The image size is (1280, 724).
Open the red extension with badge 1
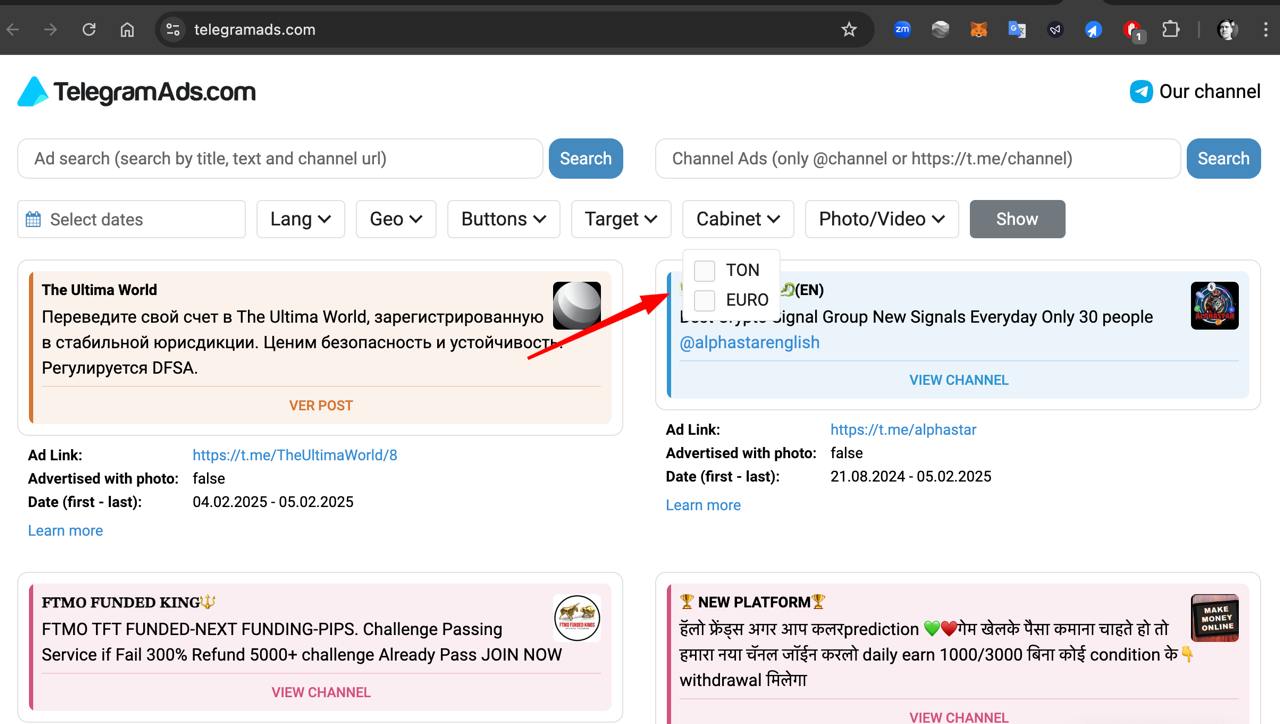tap(1133, 31)
